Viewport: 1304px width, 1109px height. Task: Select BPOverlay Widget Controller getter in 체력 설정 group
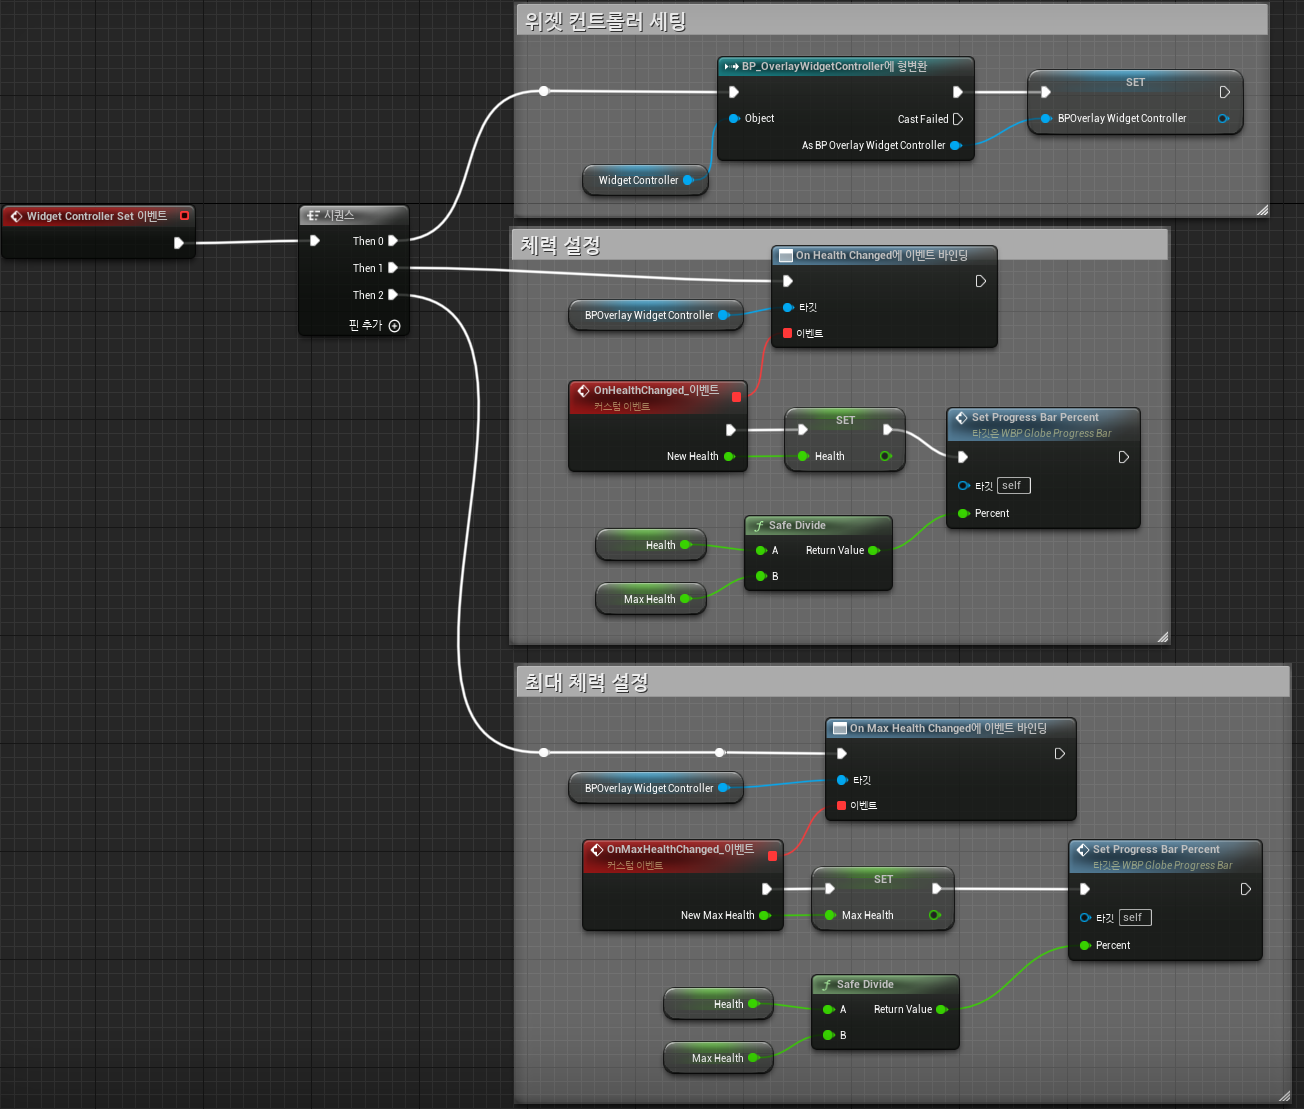tap(656, 315)
